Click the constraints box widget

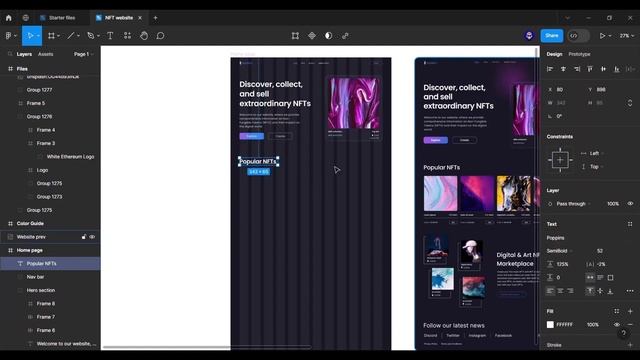[x=560, y=160]
